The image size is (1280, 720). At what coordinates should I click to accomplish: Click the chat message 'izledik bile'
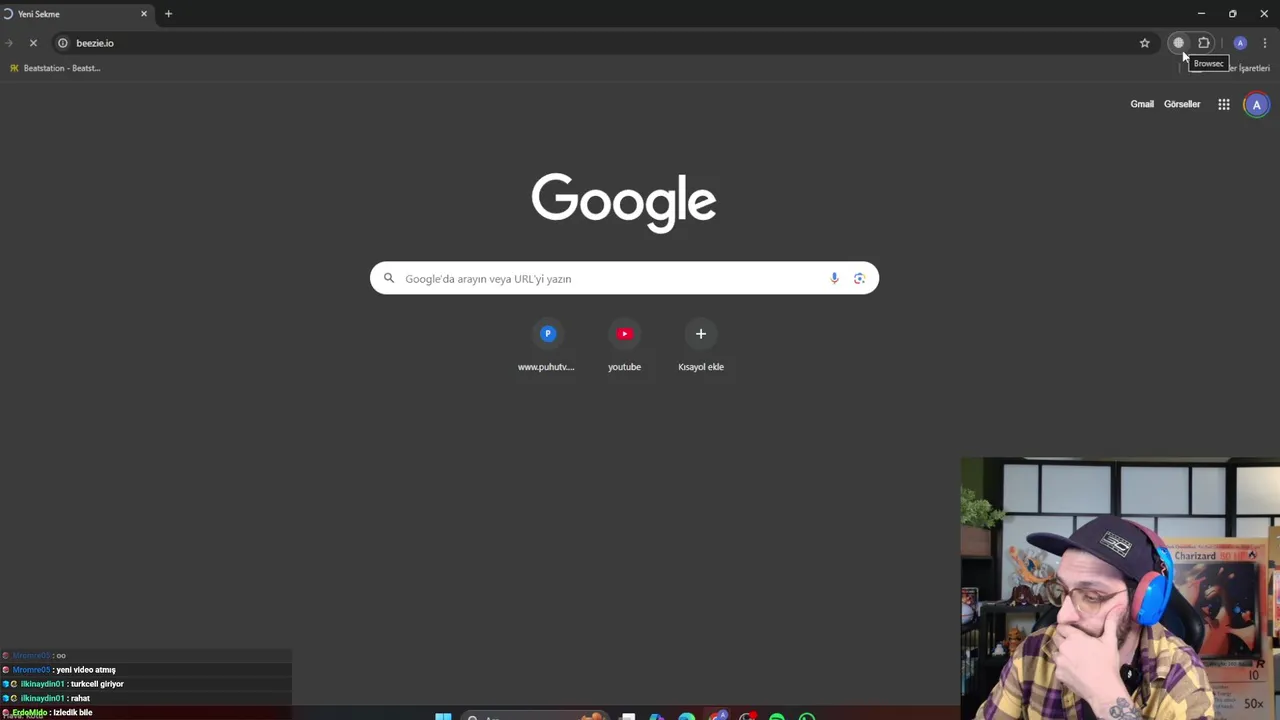click(x=73, y=713)
